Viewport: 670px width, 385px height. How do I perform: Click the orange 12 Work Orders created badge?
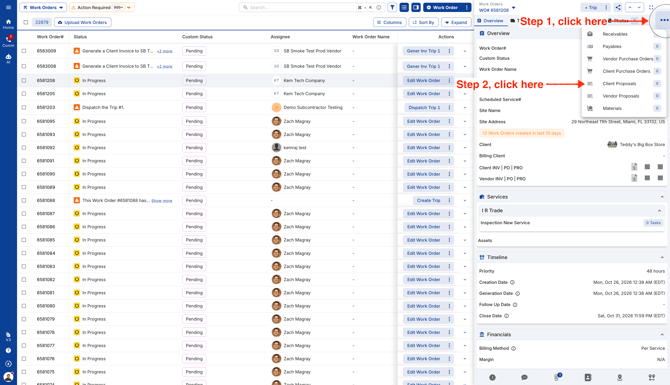point(521,133)
